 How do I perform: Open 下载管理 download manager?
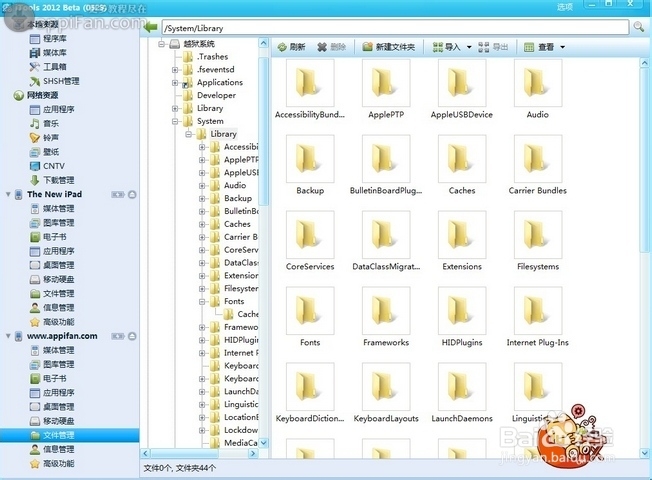[x=52, y=180]
